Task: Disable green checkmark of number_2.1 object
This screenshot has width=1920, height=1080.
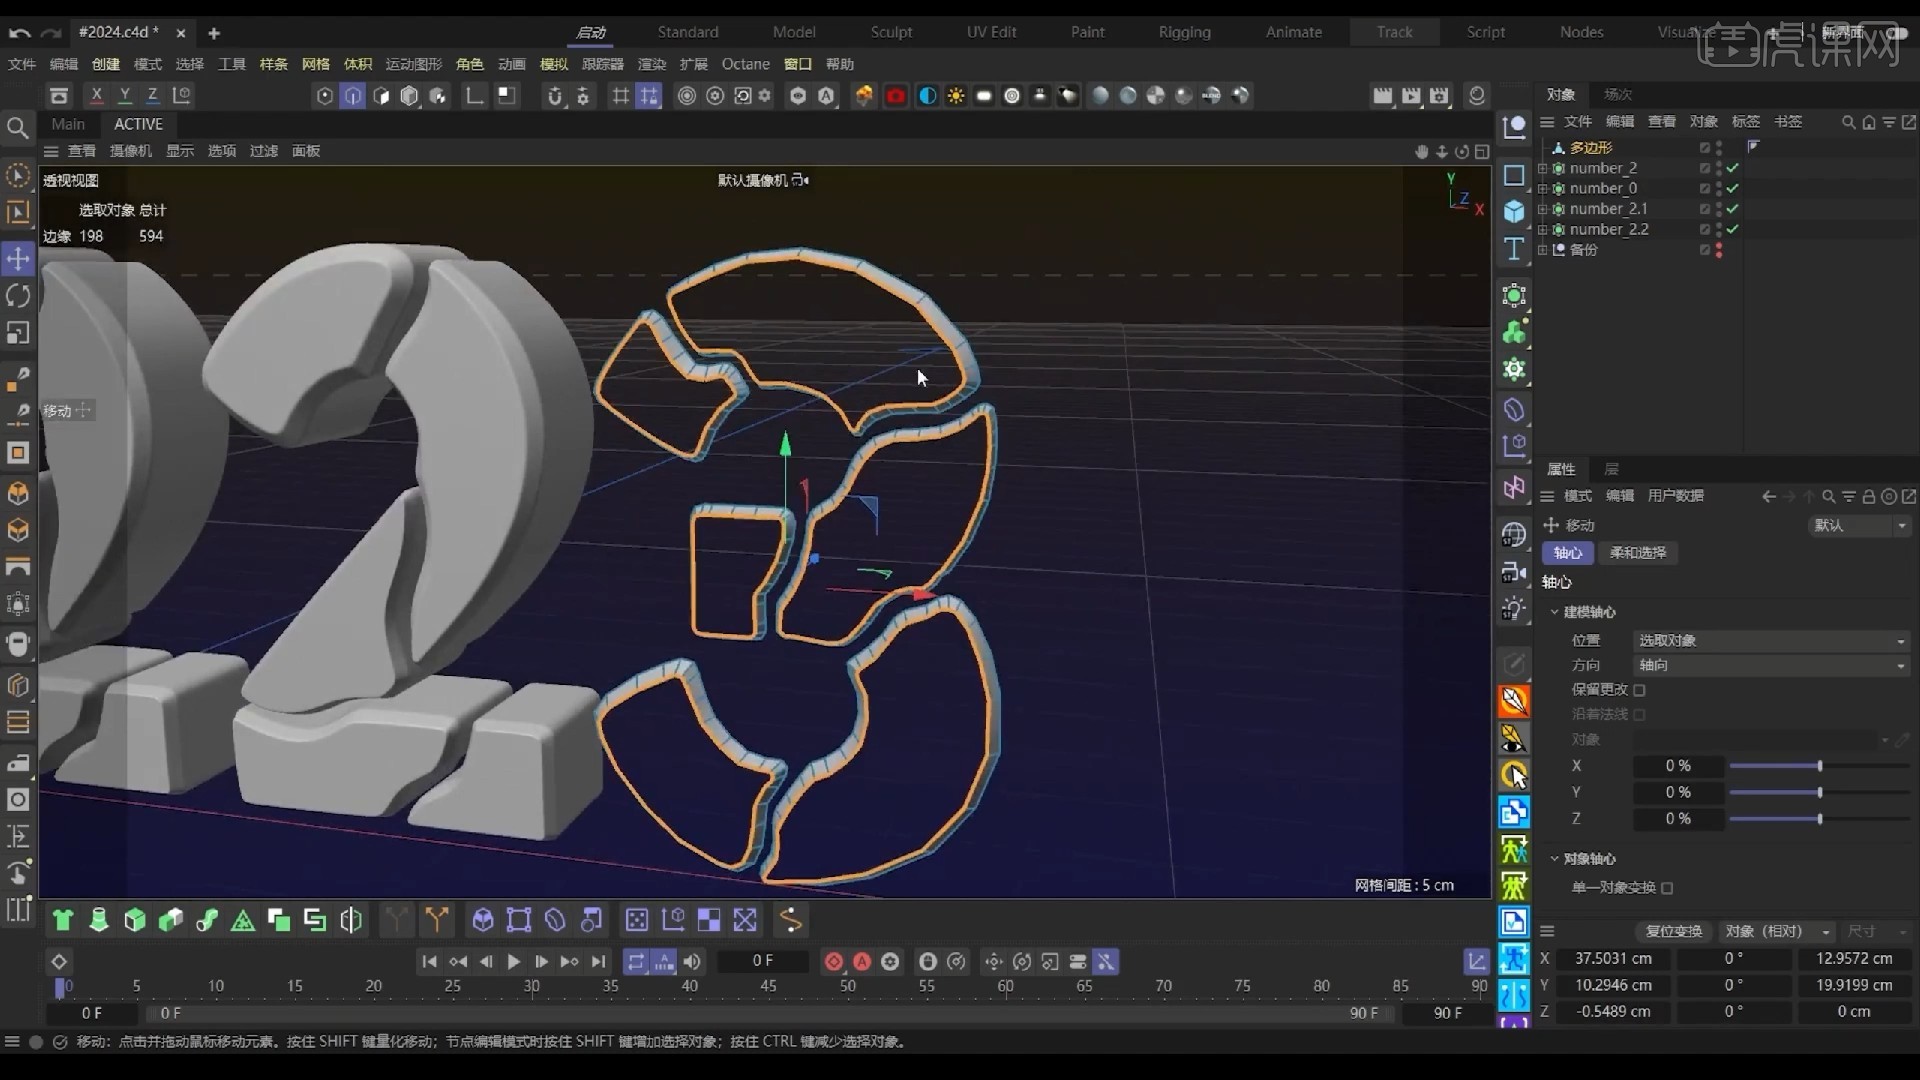Action: click(1732, 209)
